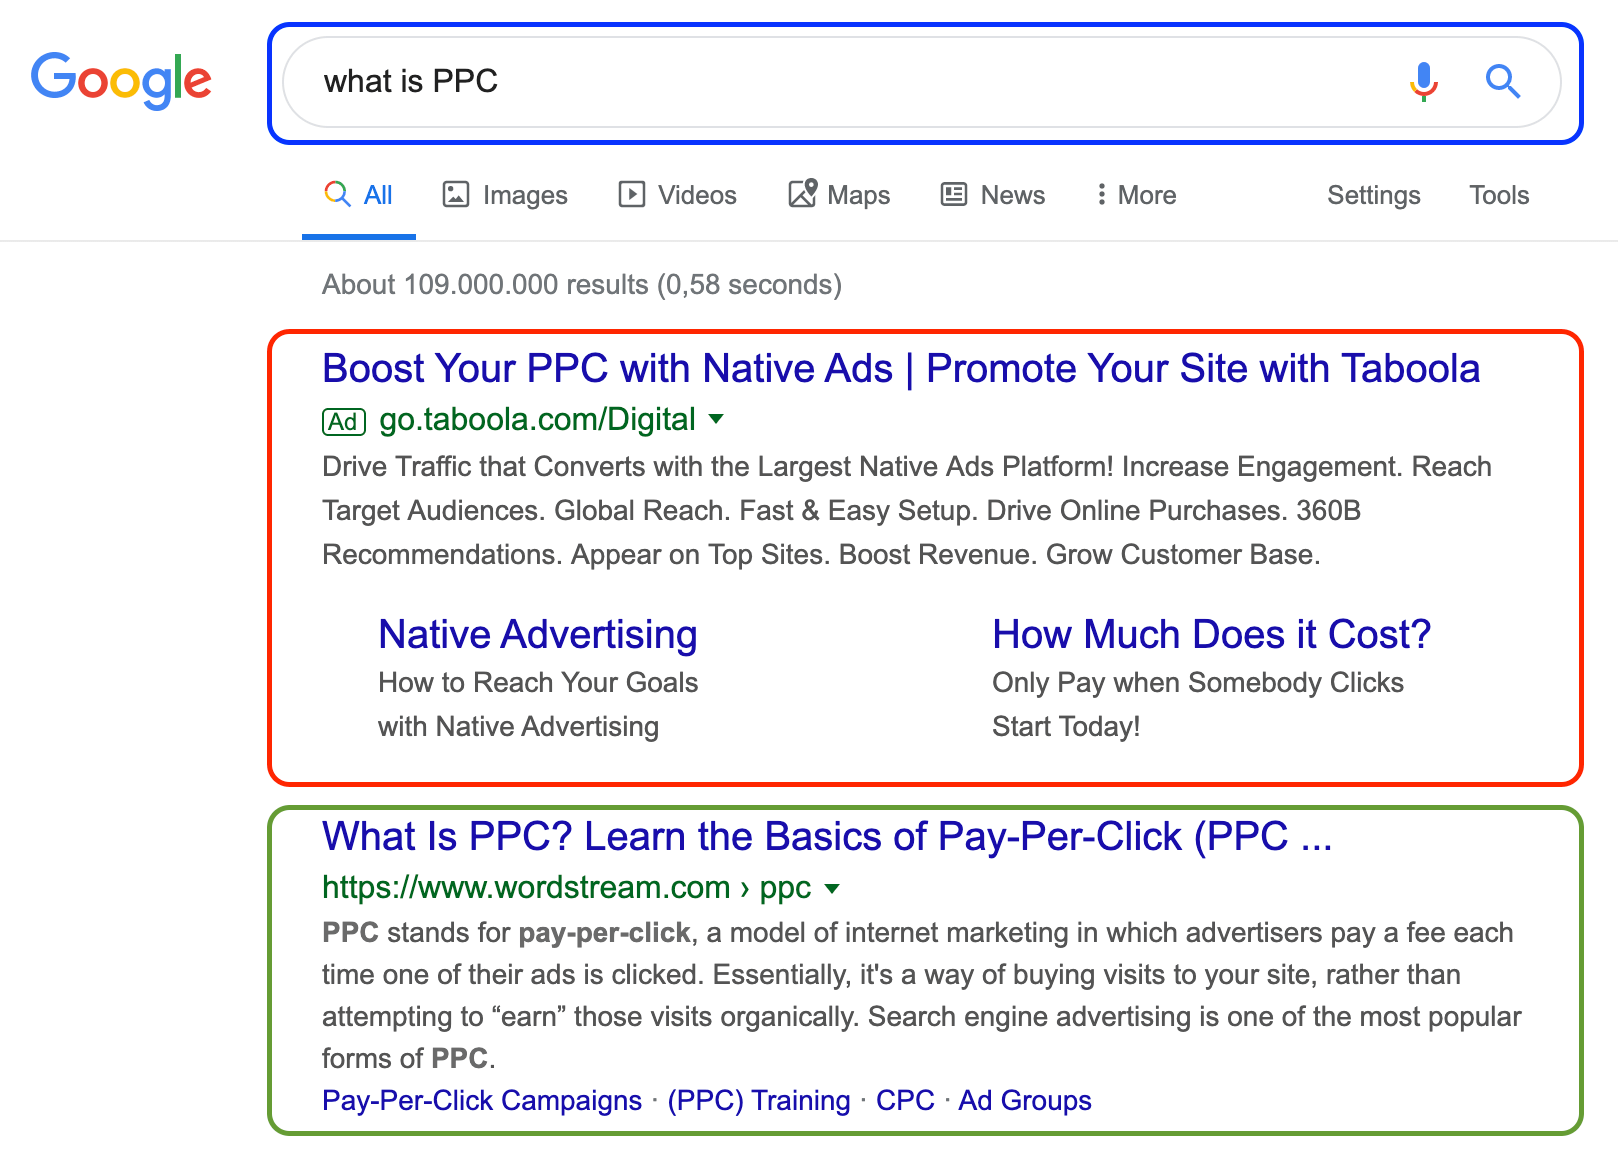
Task: Click the three-dot More icon
Action: [1101, 194]
